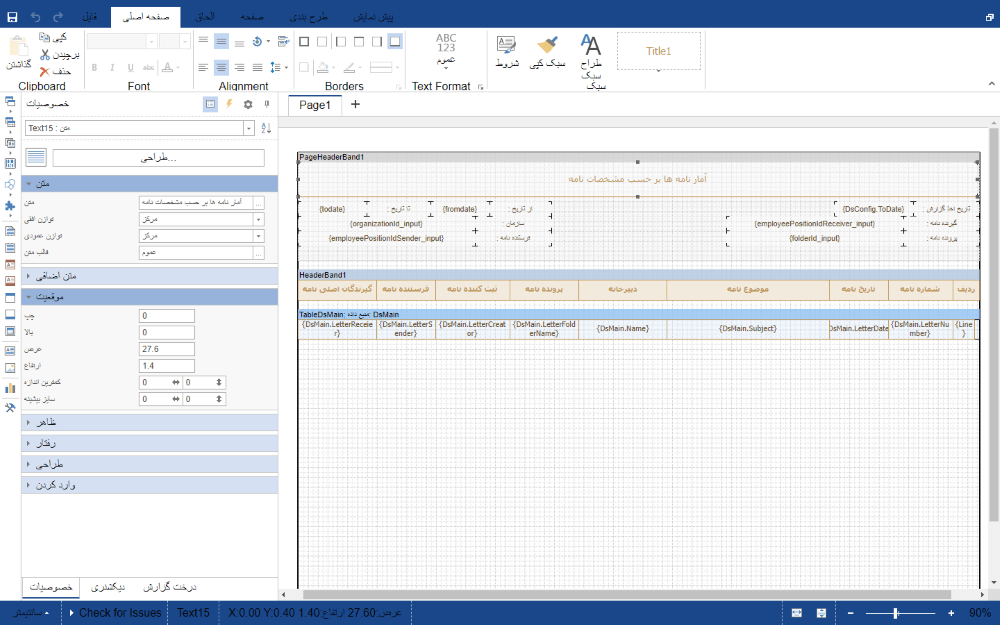Open the Text15 component selector dropdown
The width and height of the screenshot is (1000, 625).
coord(249,128)
